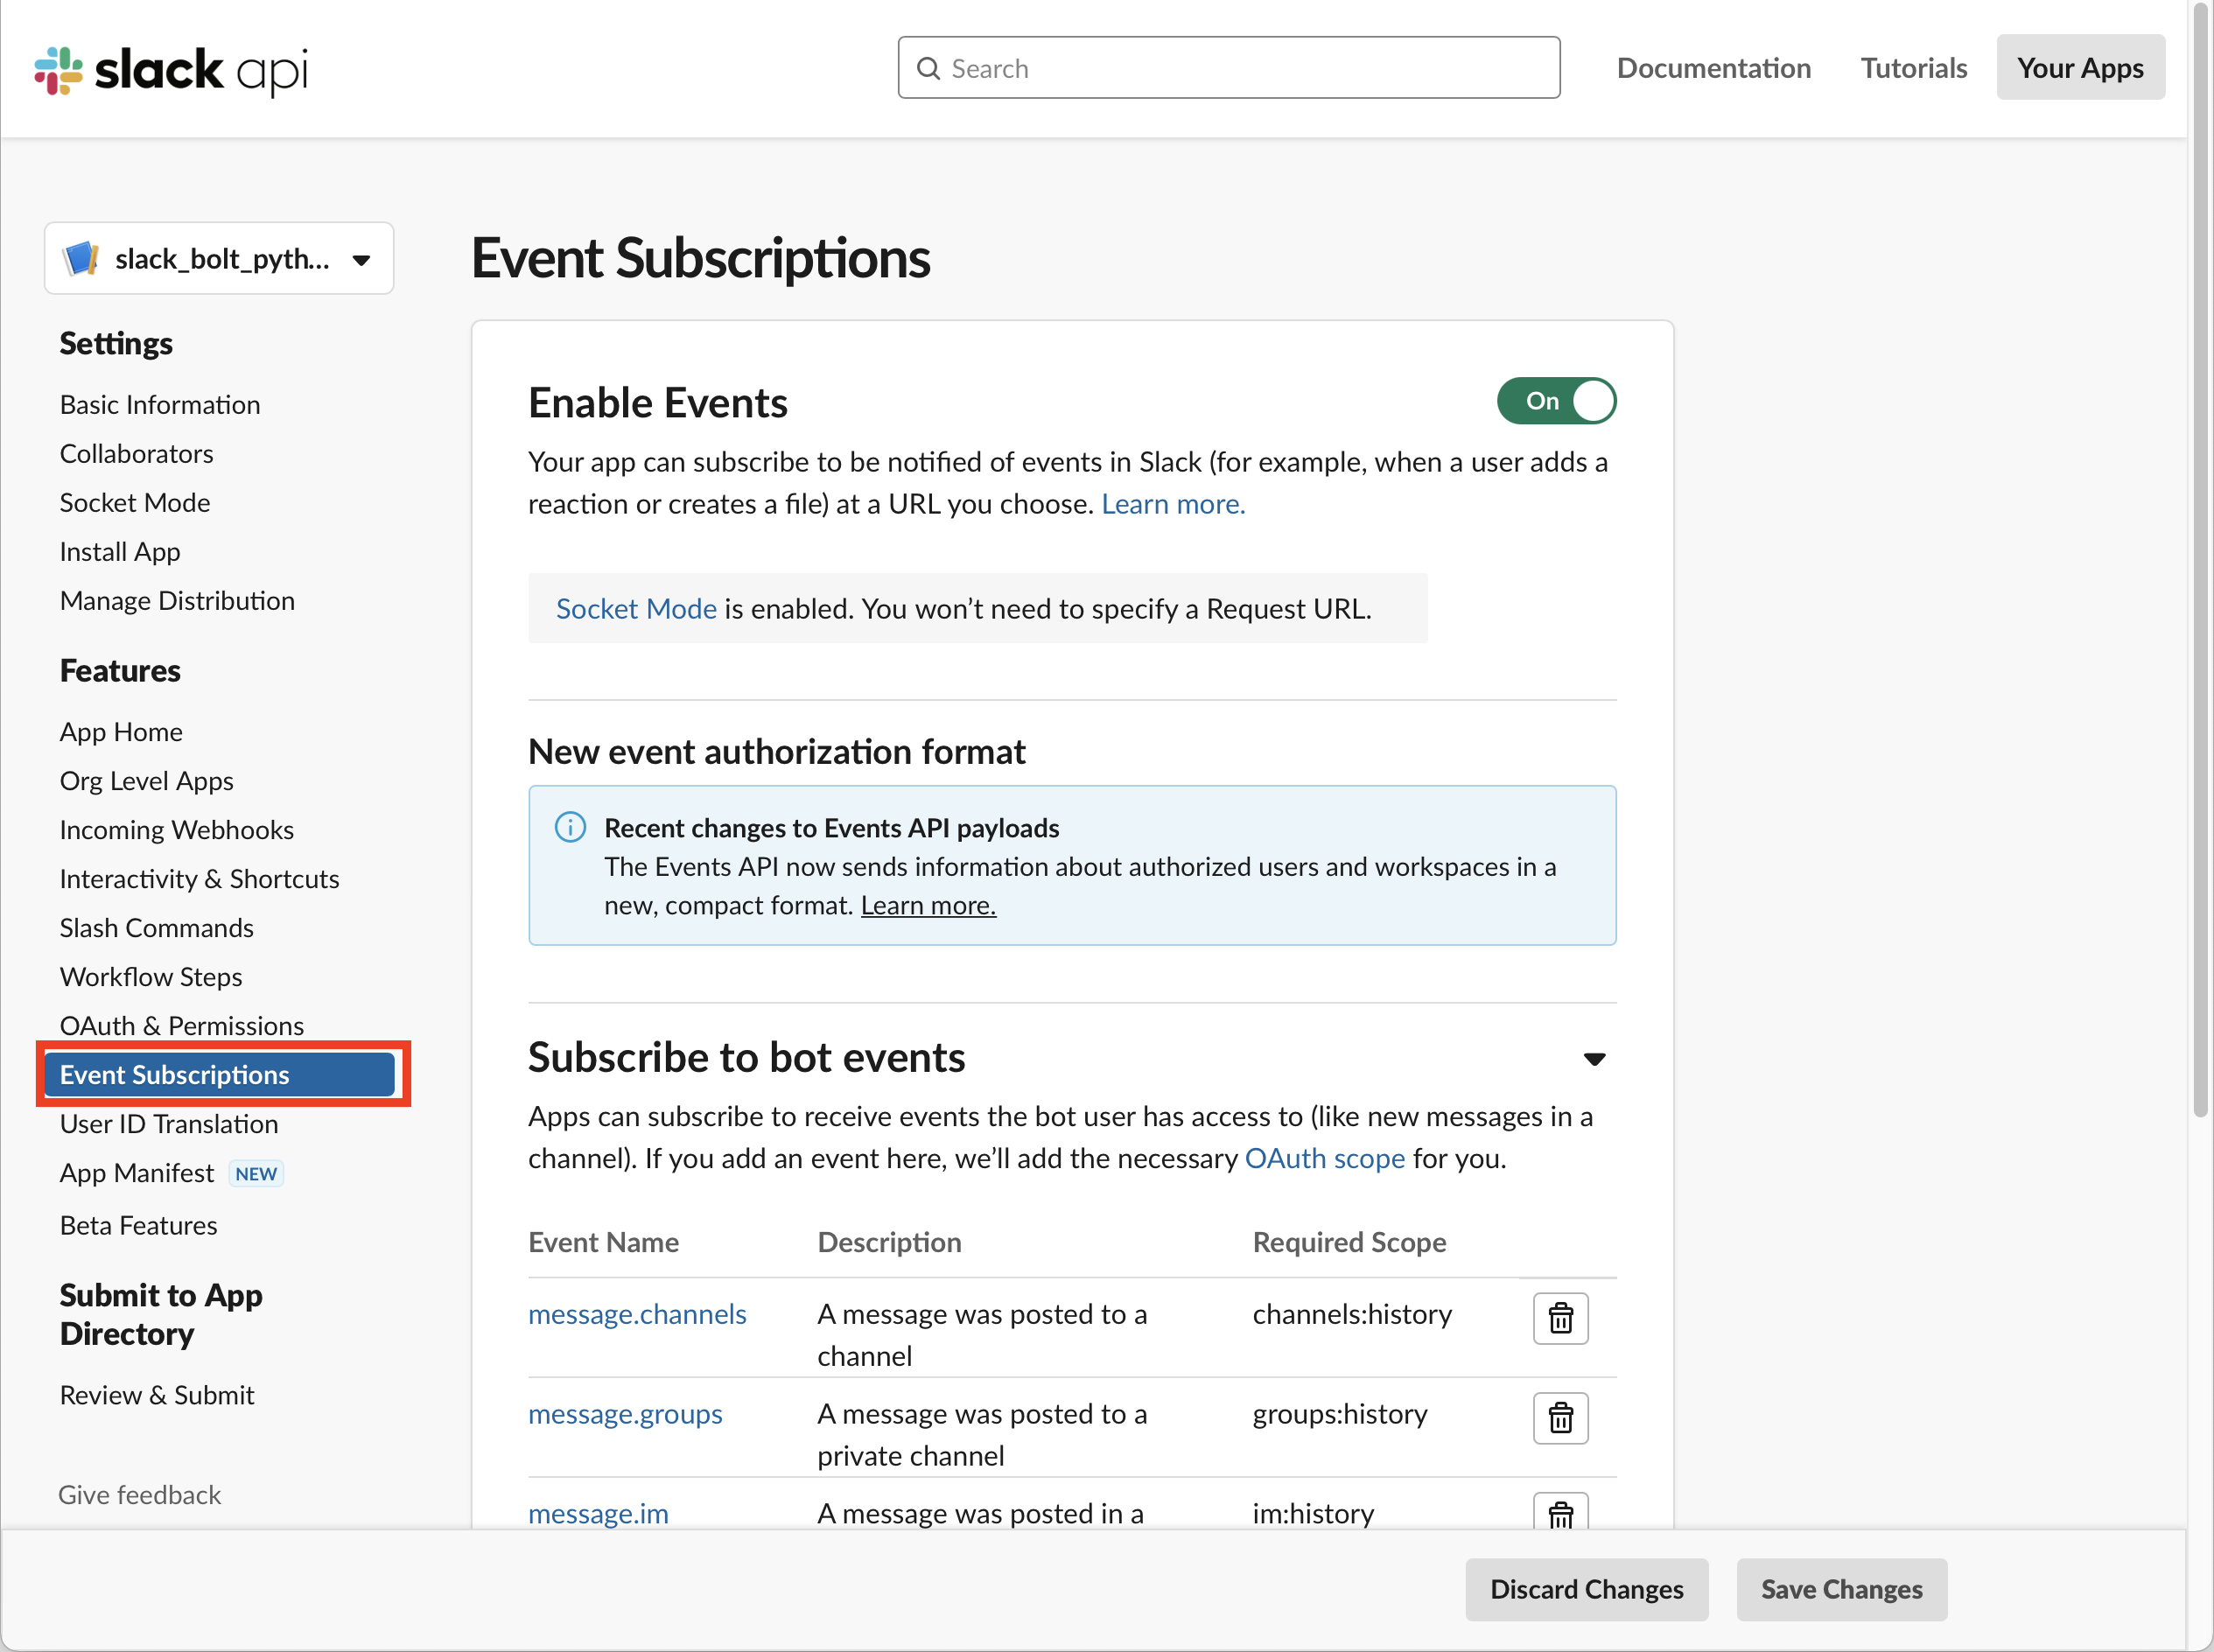Open Manage Distribution

(x=177, y=601)
